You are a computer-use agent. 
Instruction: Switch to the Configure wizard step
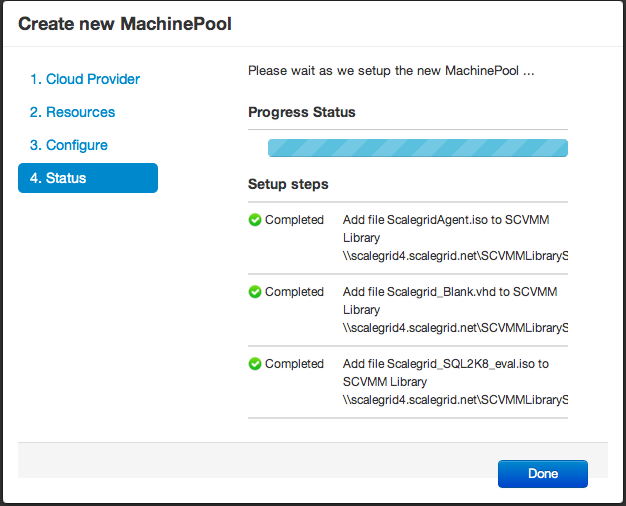pos(68,145)
